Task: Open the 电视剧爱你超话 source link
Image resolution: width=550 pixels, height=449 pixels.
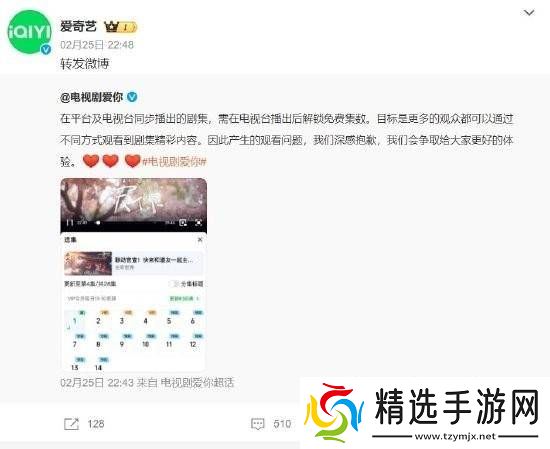Action: [197, 382]
